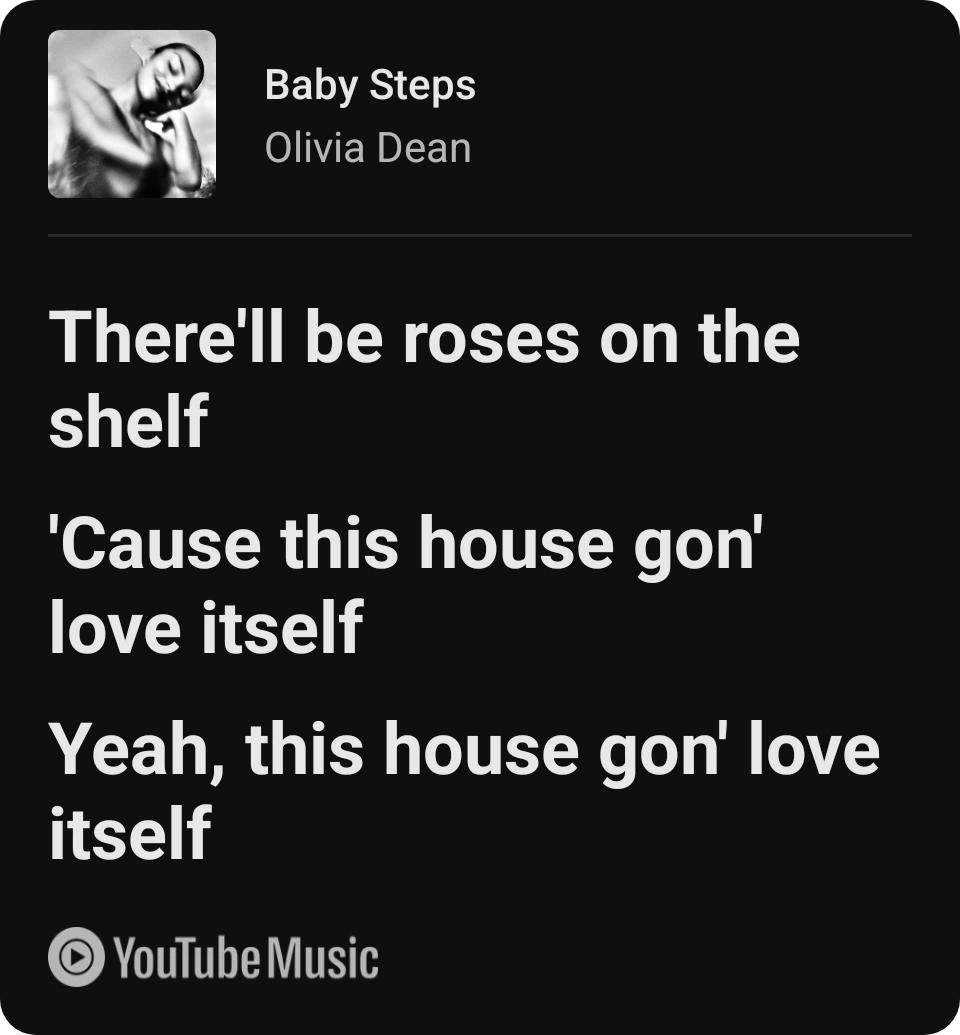Click the word YouTube in the logo
The width and height of the screenshot is (960, 1035).
tap(187, 958)
